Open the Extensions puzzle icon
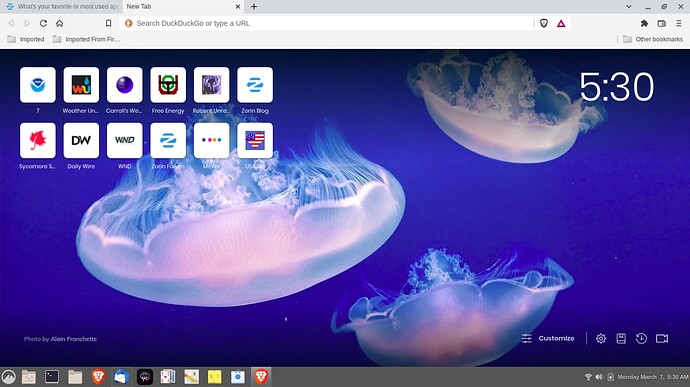This screenshot has height=387, width=690. (x=644, y=23)
